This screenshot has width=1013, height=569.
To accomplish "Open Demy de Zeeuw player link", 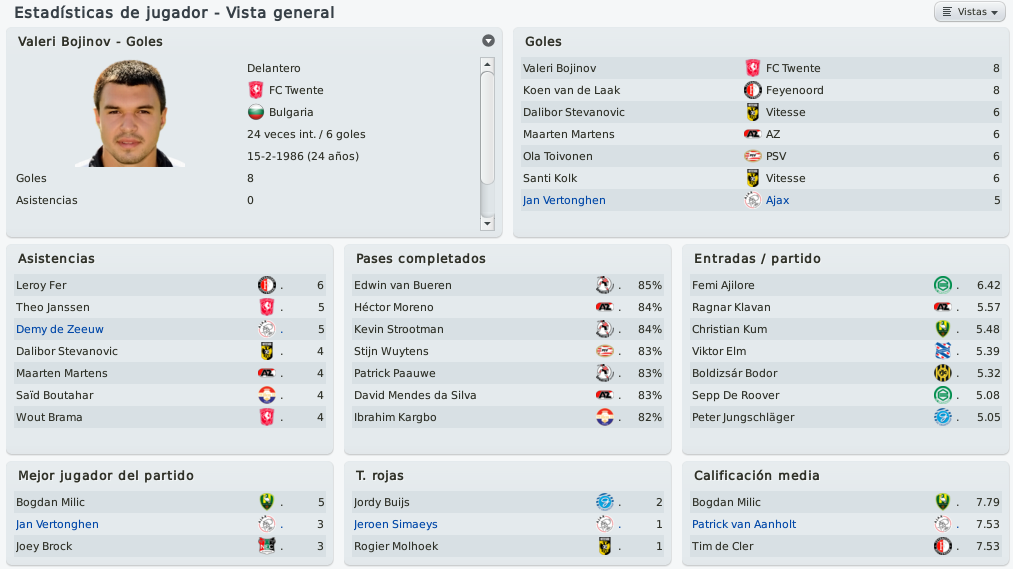I will [x=59, y=329].
